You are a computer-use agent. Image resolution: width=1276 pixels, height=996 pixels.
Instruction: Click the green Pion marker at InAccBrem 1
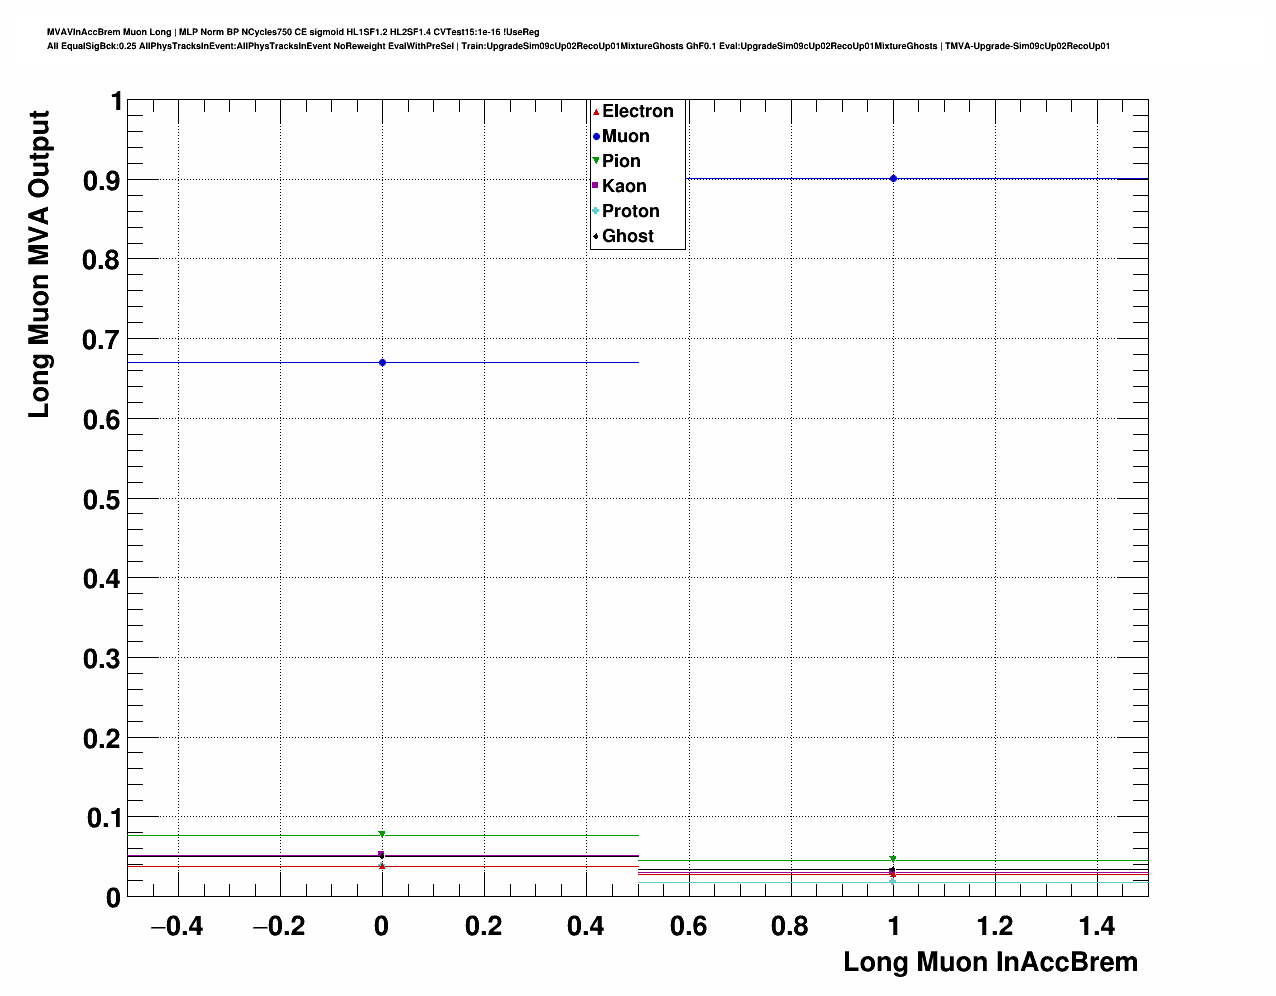pos(893,859)
